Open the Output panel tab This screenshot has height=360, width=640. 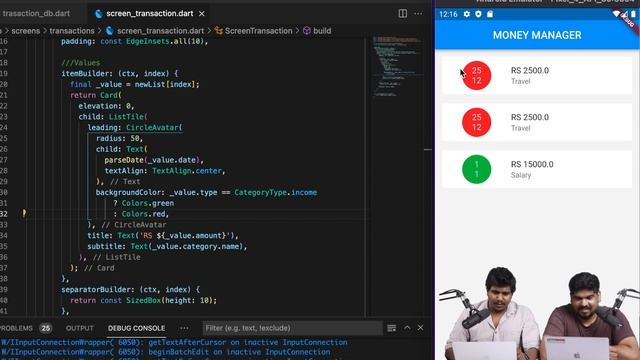point(80,328)
